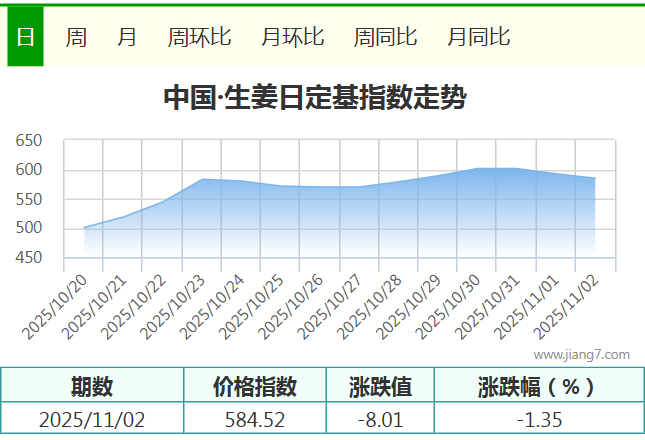Click the 涨跌幅（%） column header

tap(537, 386)
